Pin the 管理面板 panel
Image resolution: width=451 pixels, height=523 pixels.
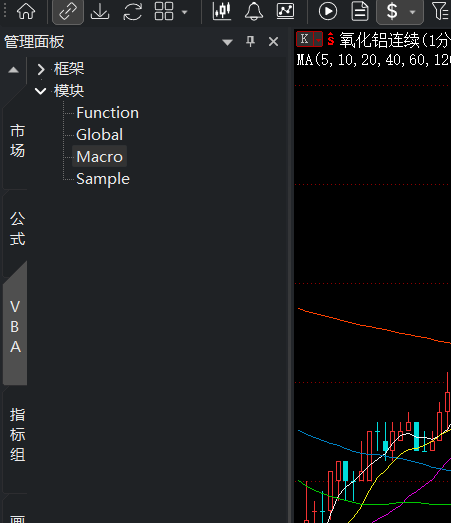[x=250, y=42]
